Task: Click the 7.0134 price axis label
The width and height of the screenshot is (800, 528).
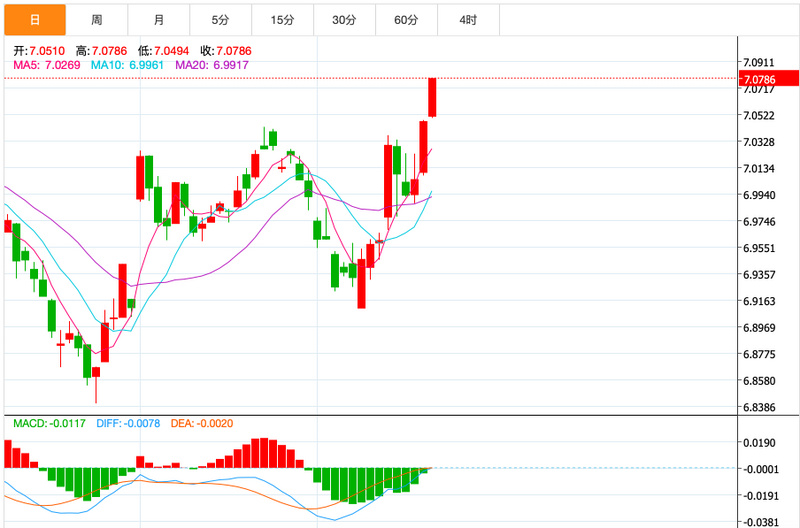Action: click(x=759, y=168)
